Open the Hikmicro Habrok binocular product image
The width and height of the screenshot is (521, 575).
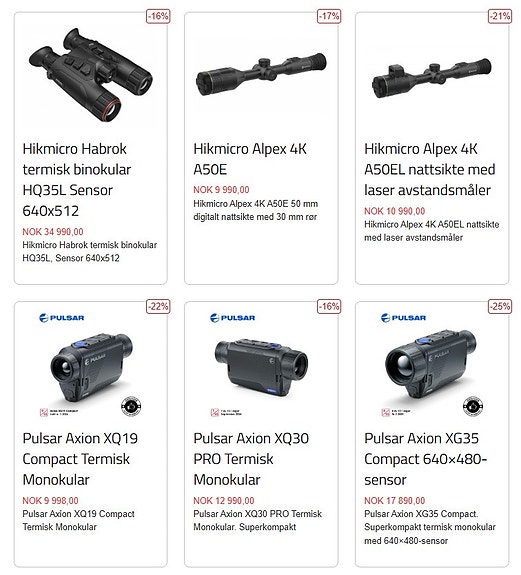[90, 75]
